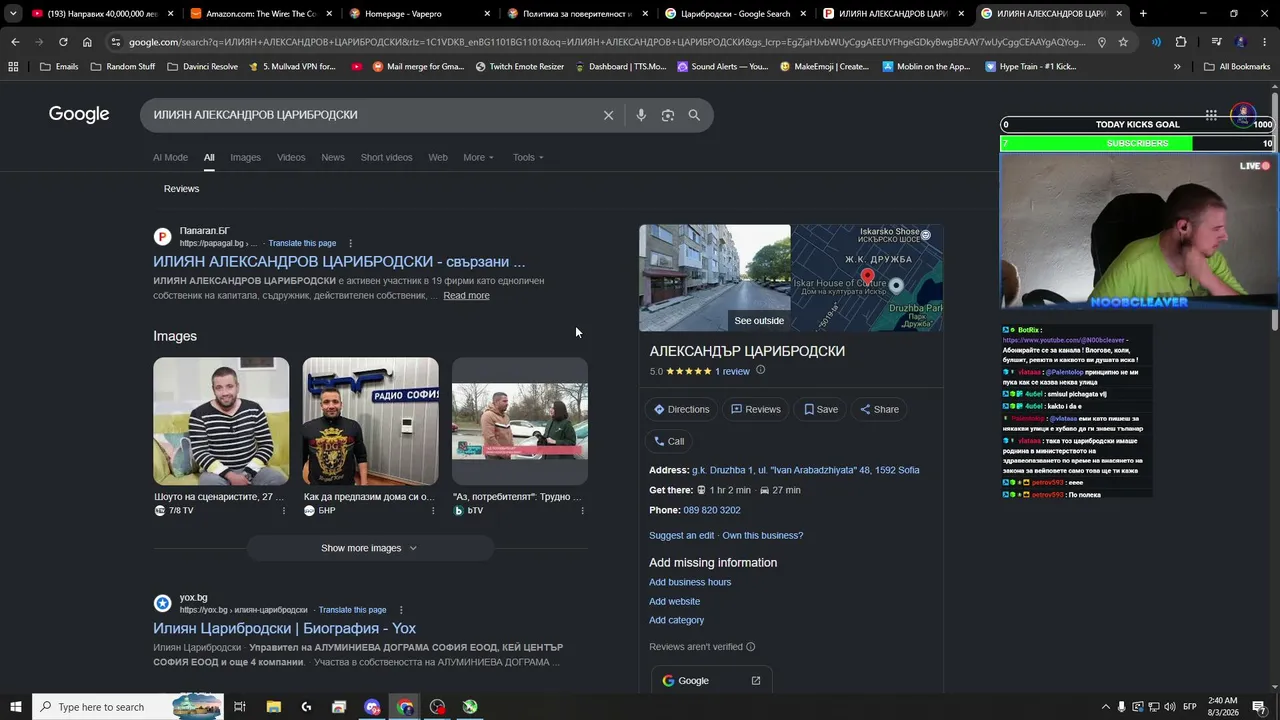Click Add business hours link
1280x720 pixels.
[x=690, y=582]
